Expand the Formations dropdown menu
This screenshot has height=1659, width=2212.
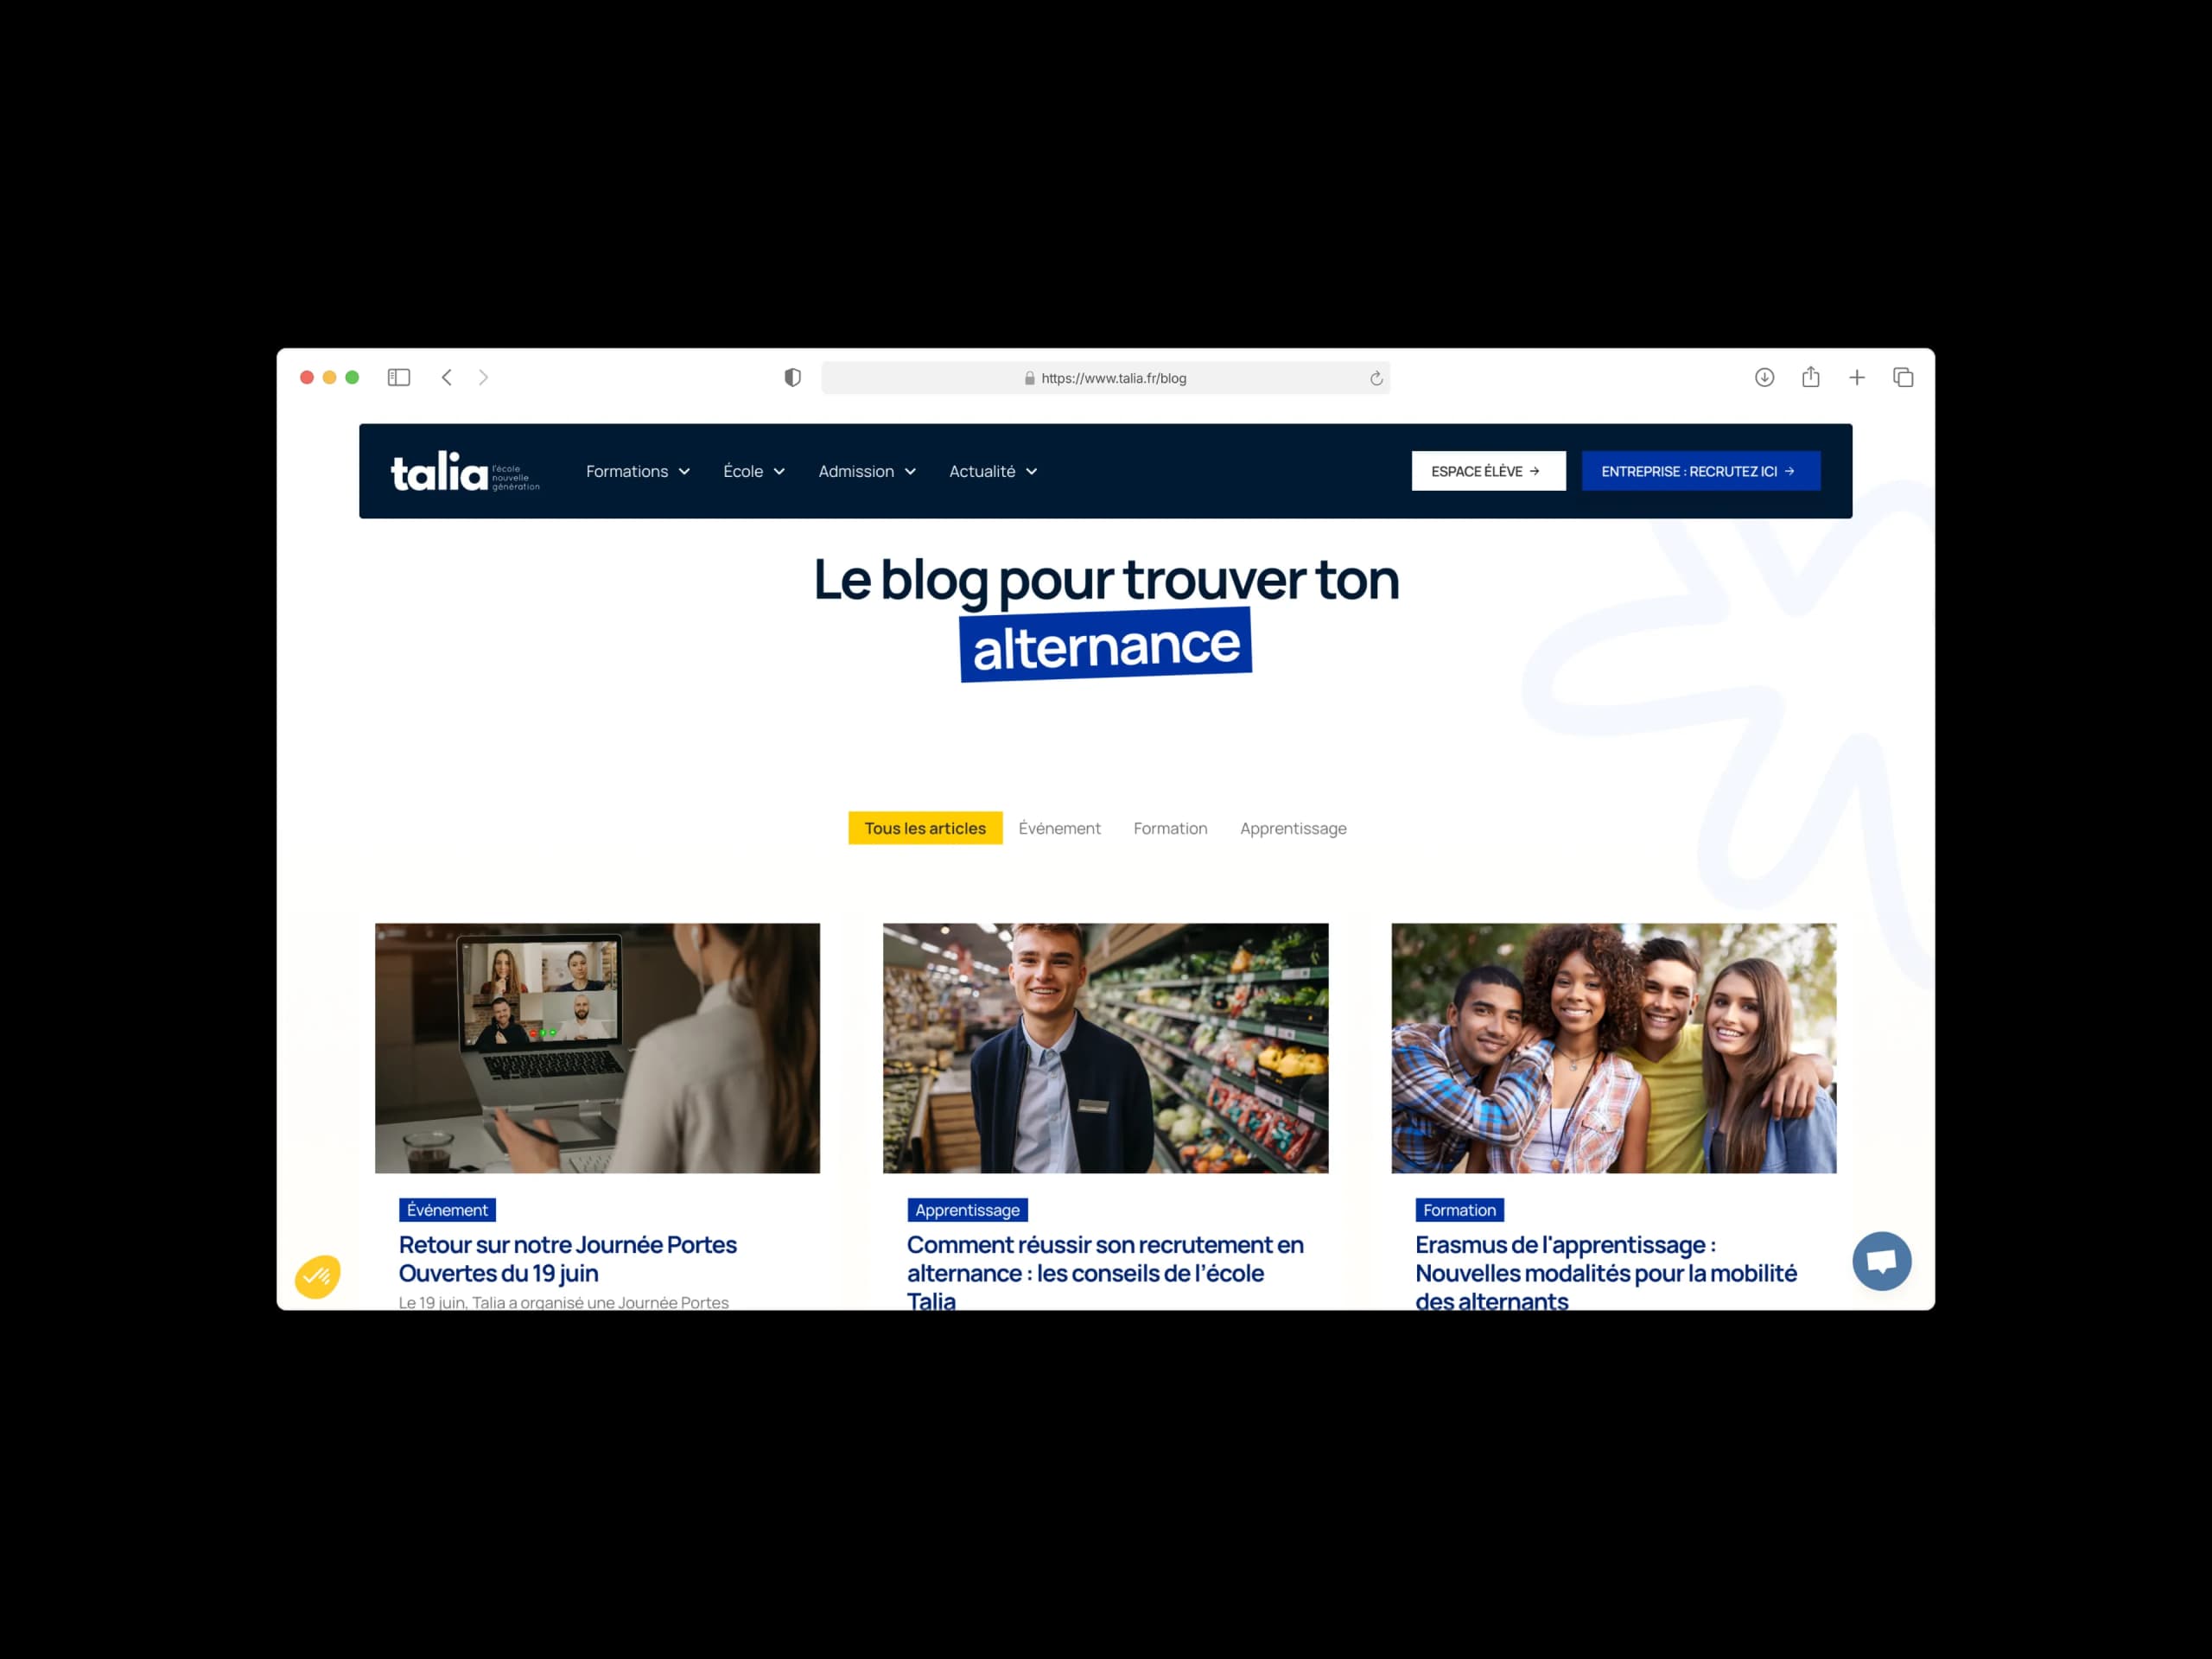coord(638,471)
